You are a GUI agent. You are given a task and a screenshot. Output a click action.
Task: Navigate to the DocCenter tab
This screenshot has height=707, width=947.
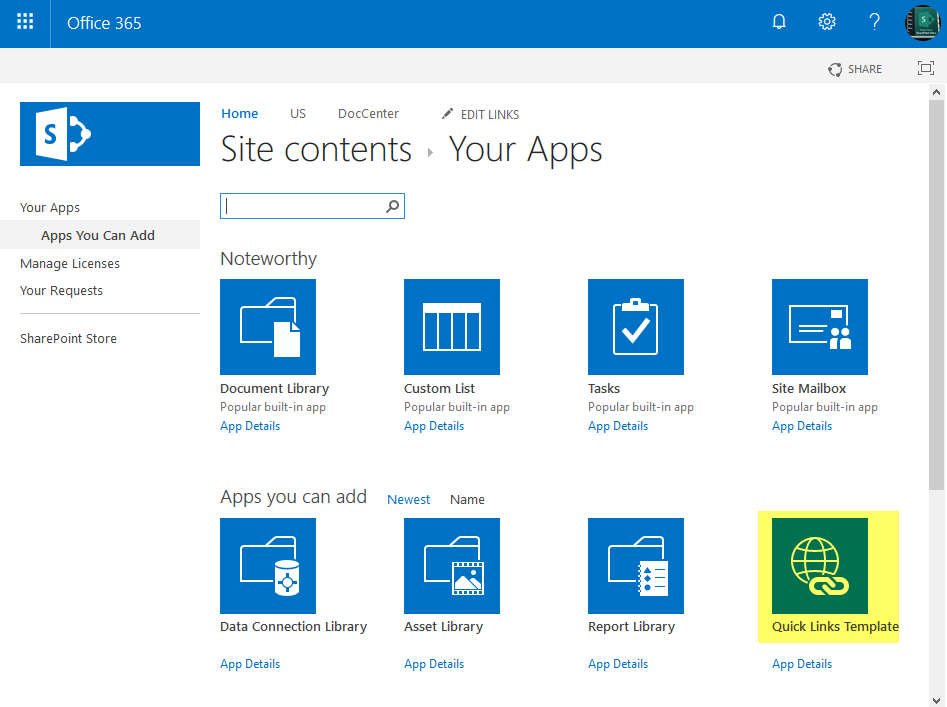point(367,113)
